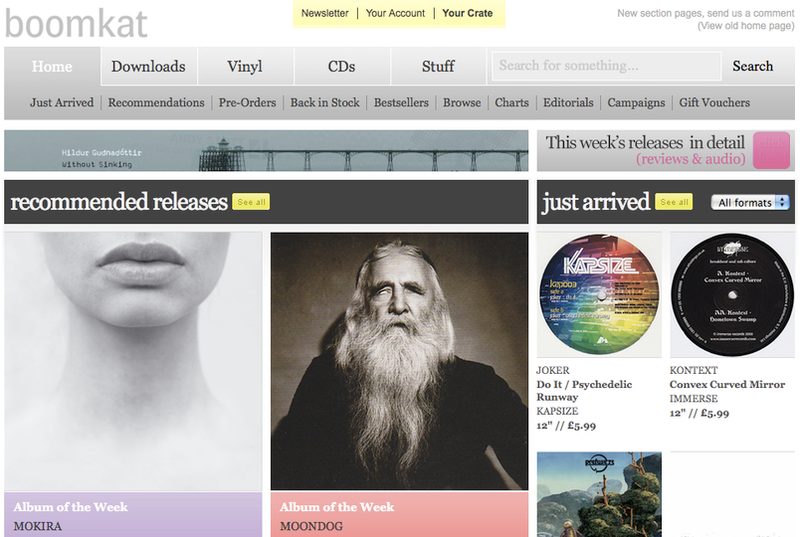
Task: Open the Browse section
Action: [x=462, y=103]
